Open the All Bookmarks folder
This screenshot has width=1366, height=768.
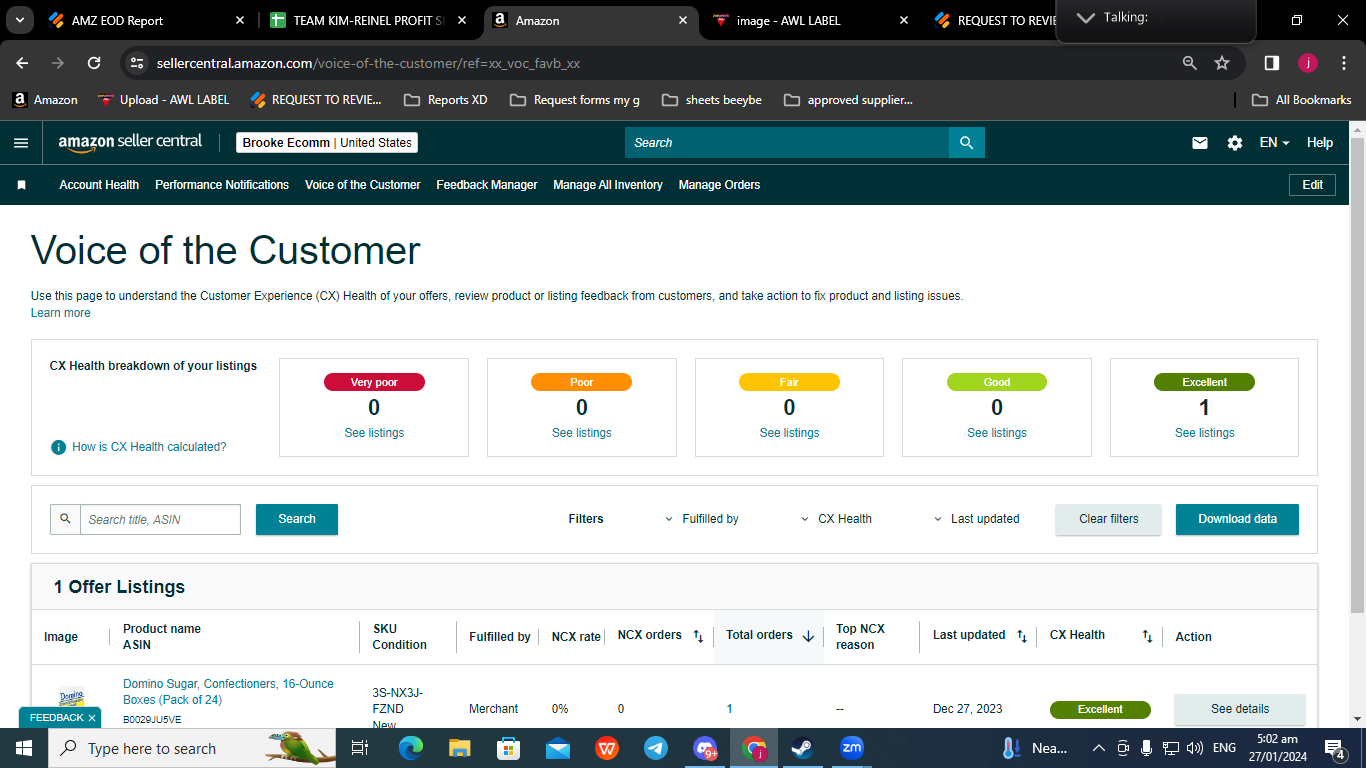1302,100
